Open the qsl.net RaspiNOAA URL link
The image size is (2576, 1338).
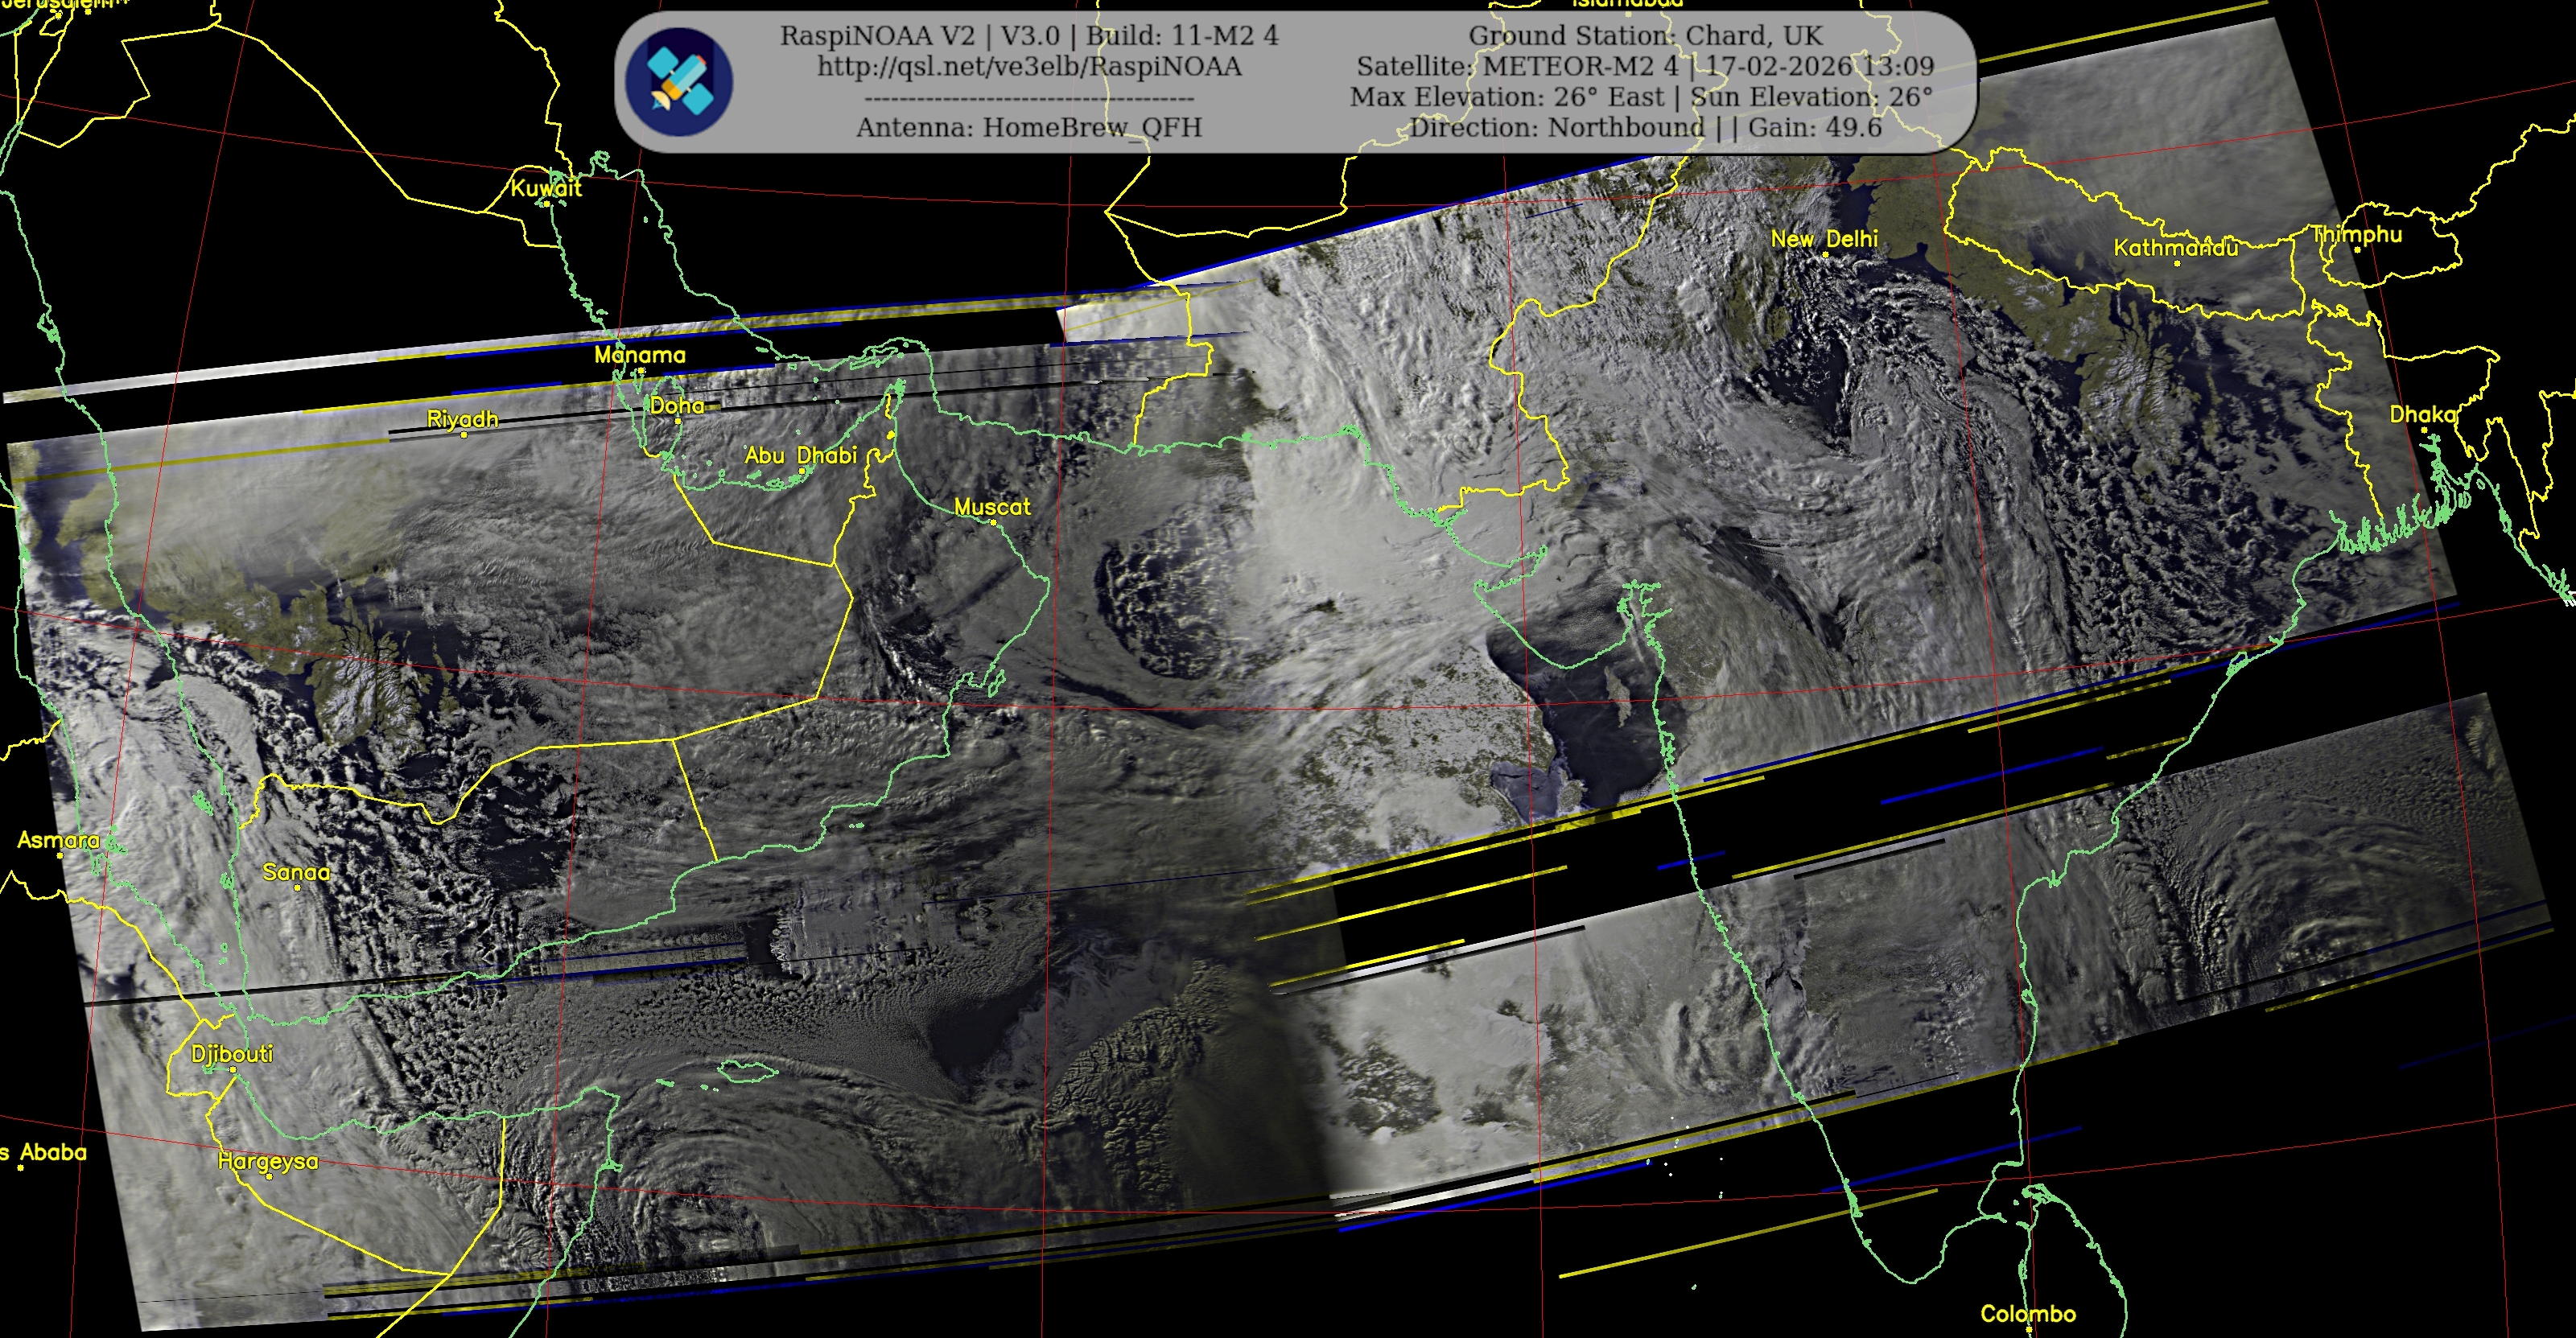(1029, 67)
